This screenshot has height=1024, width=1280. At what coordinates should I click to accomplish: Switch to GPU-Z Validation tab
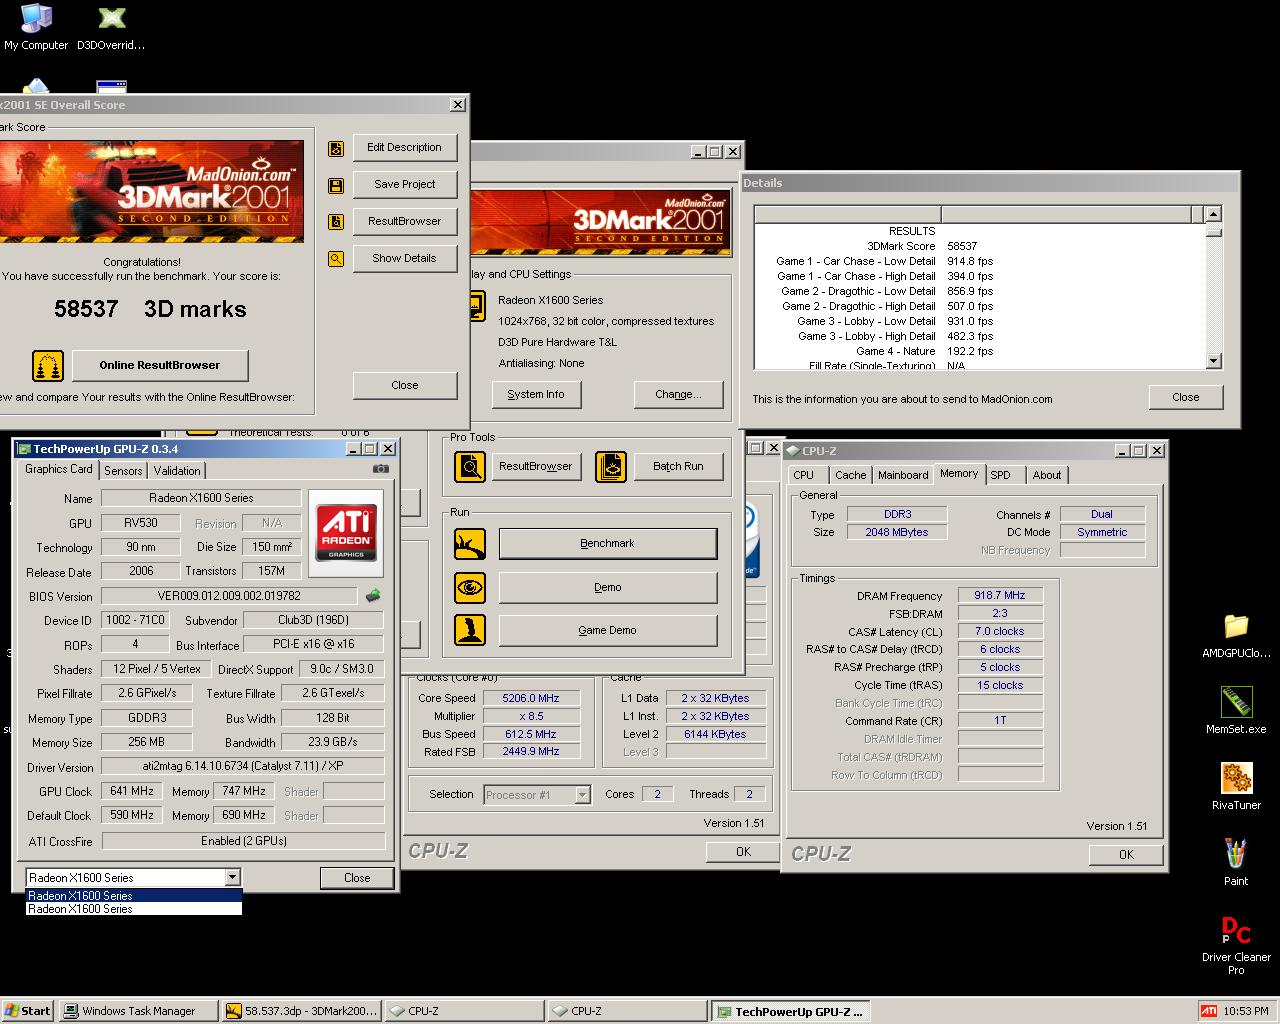[x=177, y=471]
